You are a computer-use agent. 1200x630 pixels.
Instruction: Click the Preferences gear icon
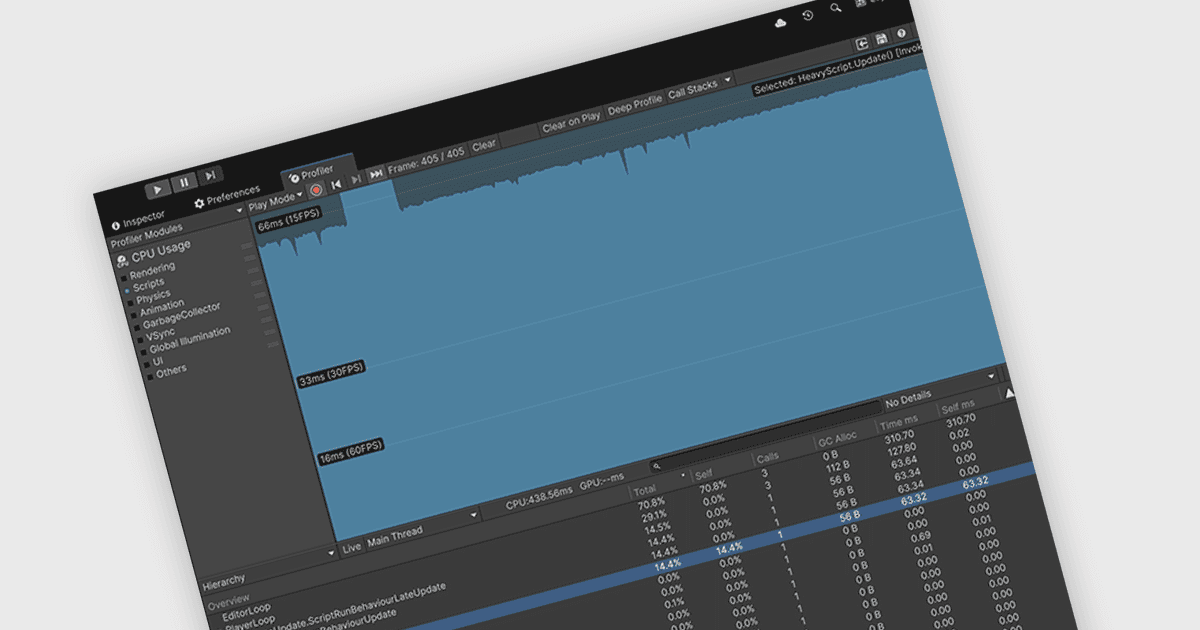(199, 203)
